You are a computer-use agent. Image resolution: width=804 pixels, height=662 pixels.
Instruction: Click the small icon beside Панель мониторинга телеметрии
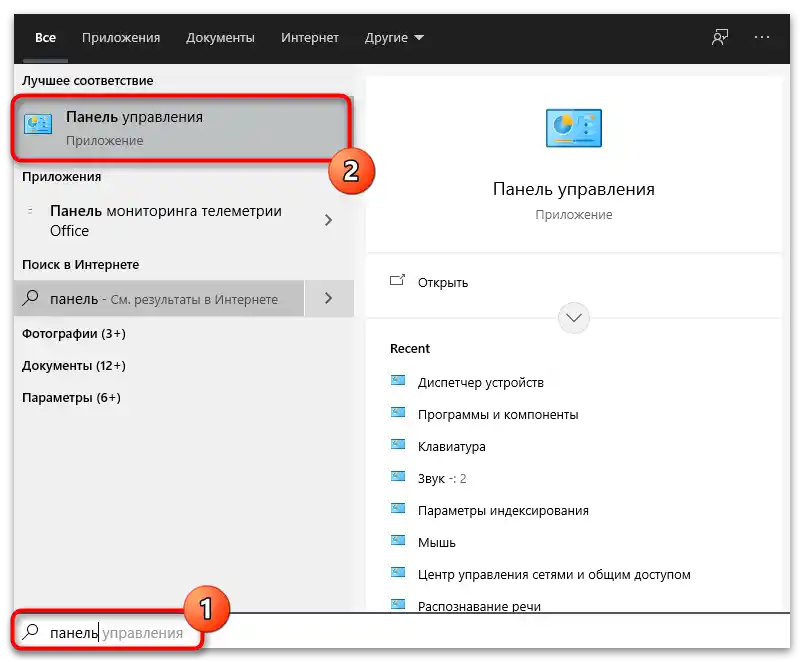point(30,210)
